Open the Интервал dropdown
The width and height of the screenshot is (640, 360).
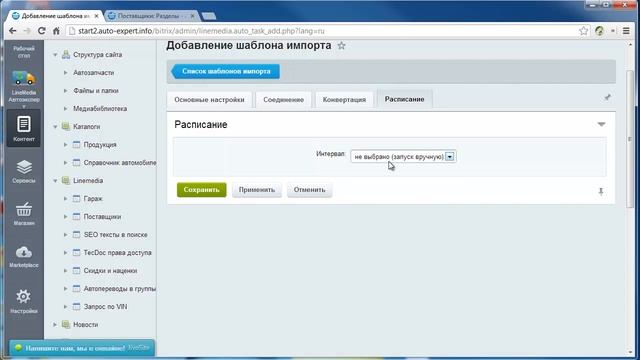403,156
